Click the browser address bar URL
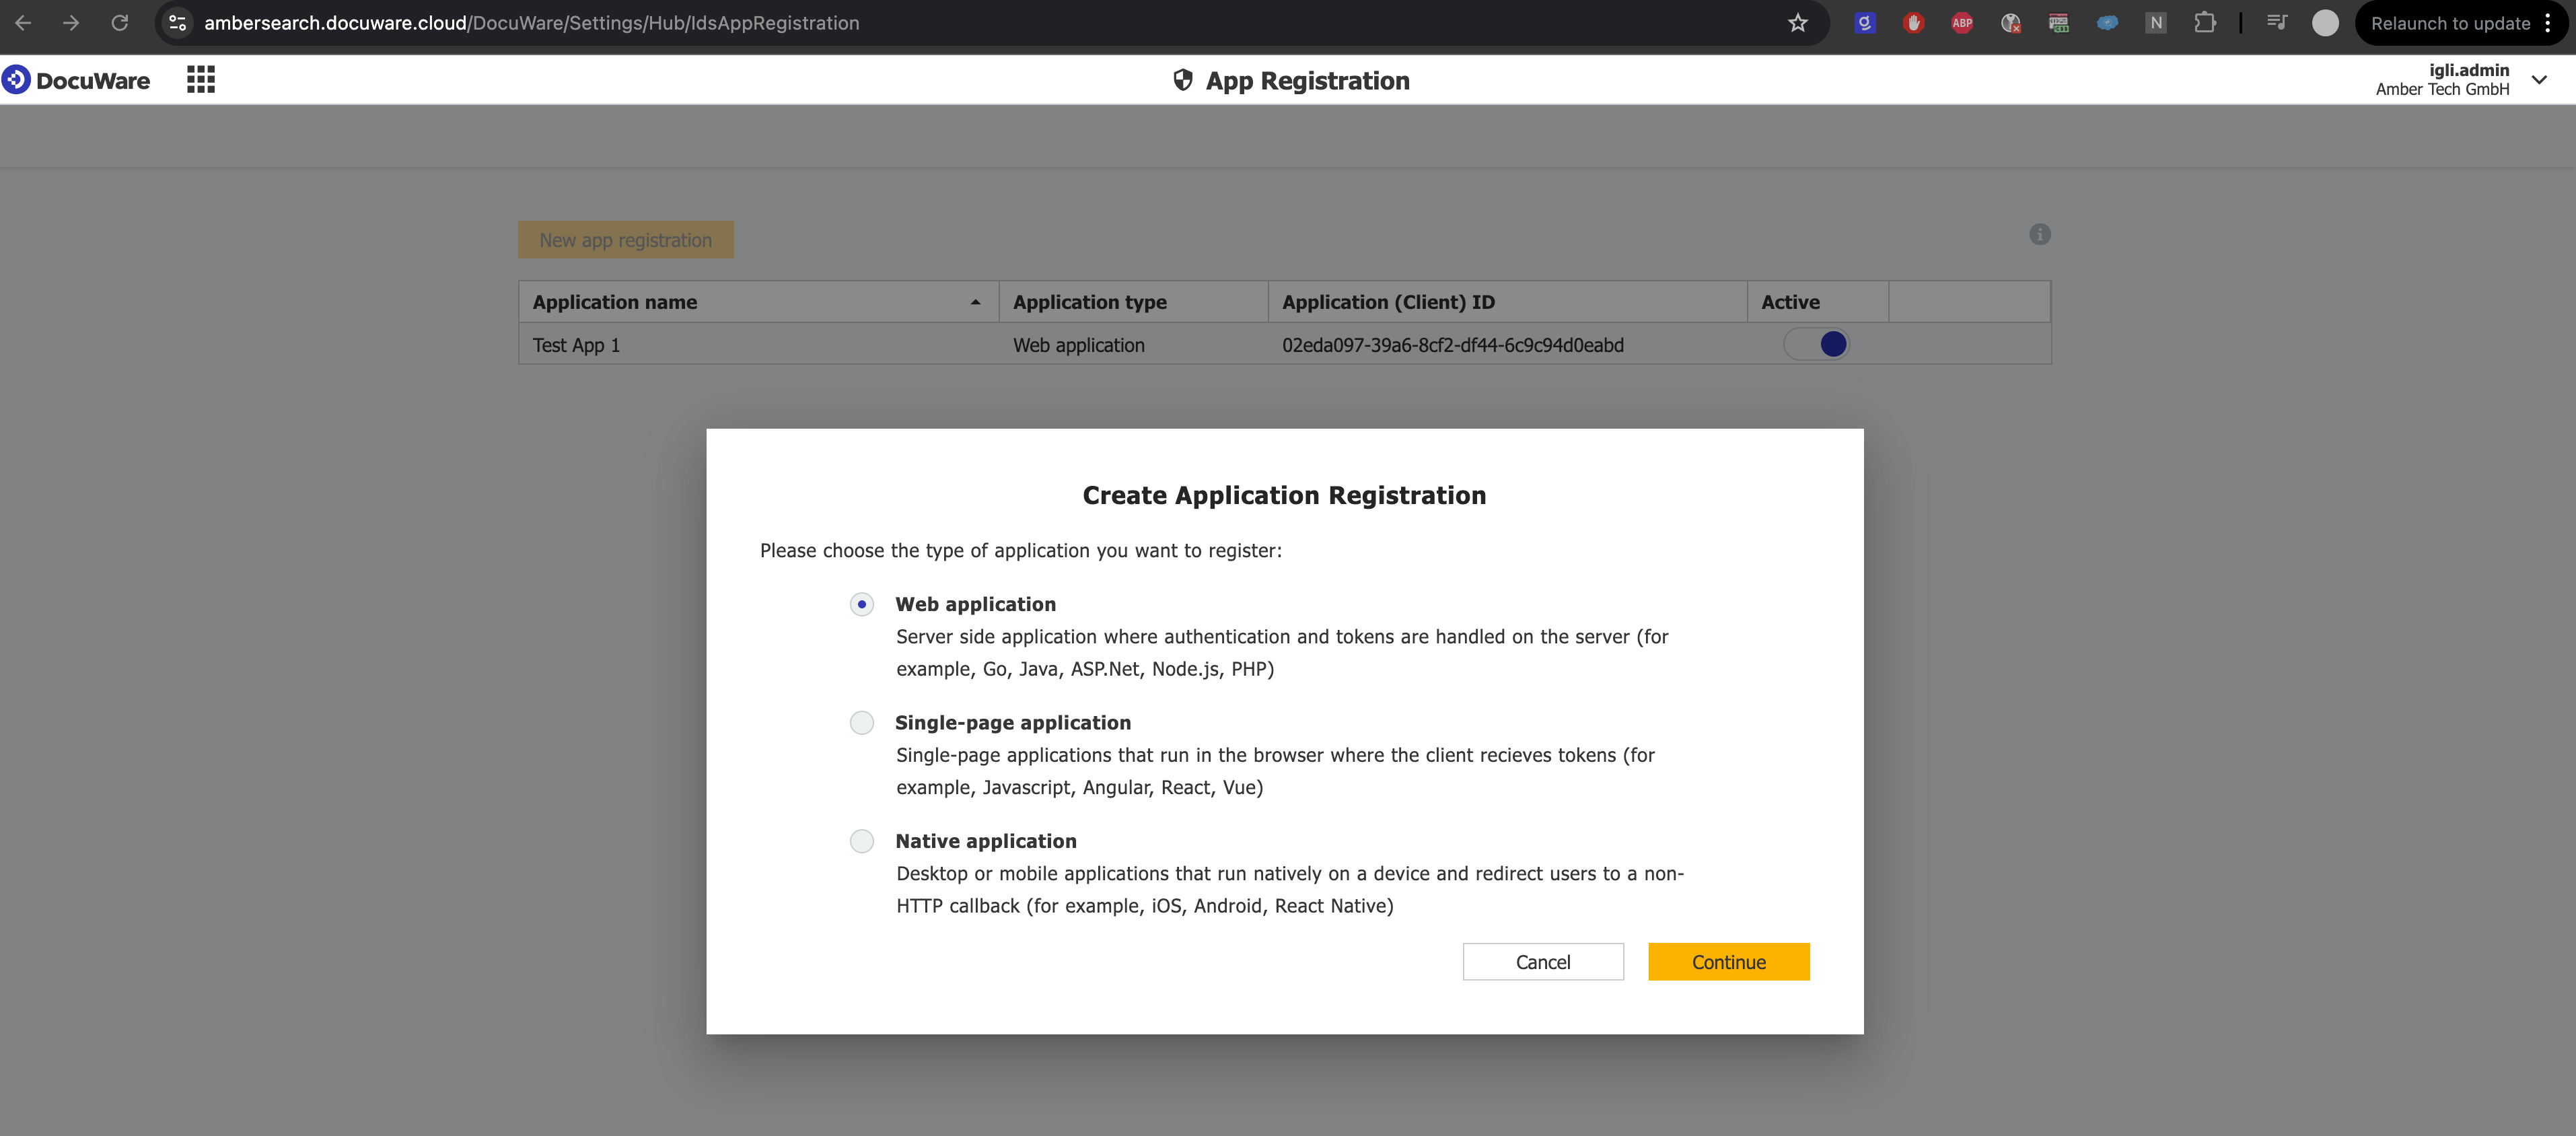 click(531, 23)
